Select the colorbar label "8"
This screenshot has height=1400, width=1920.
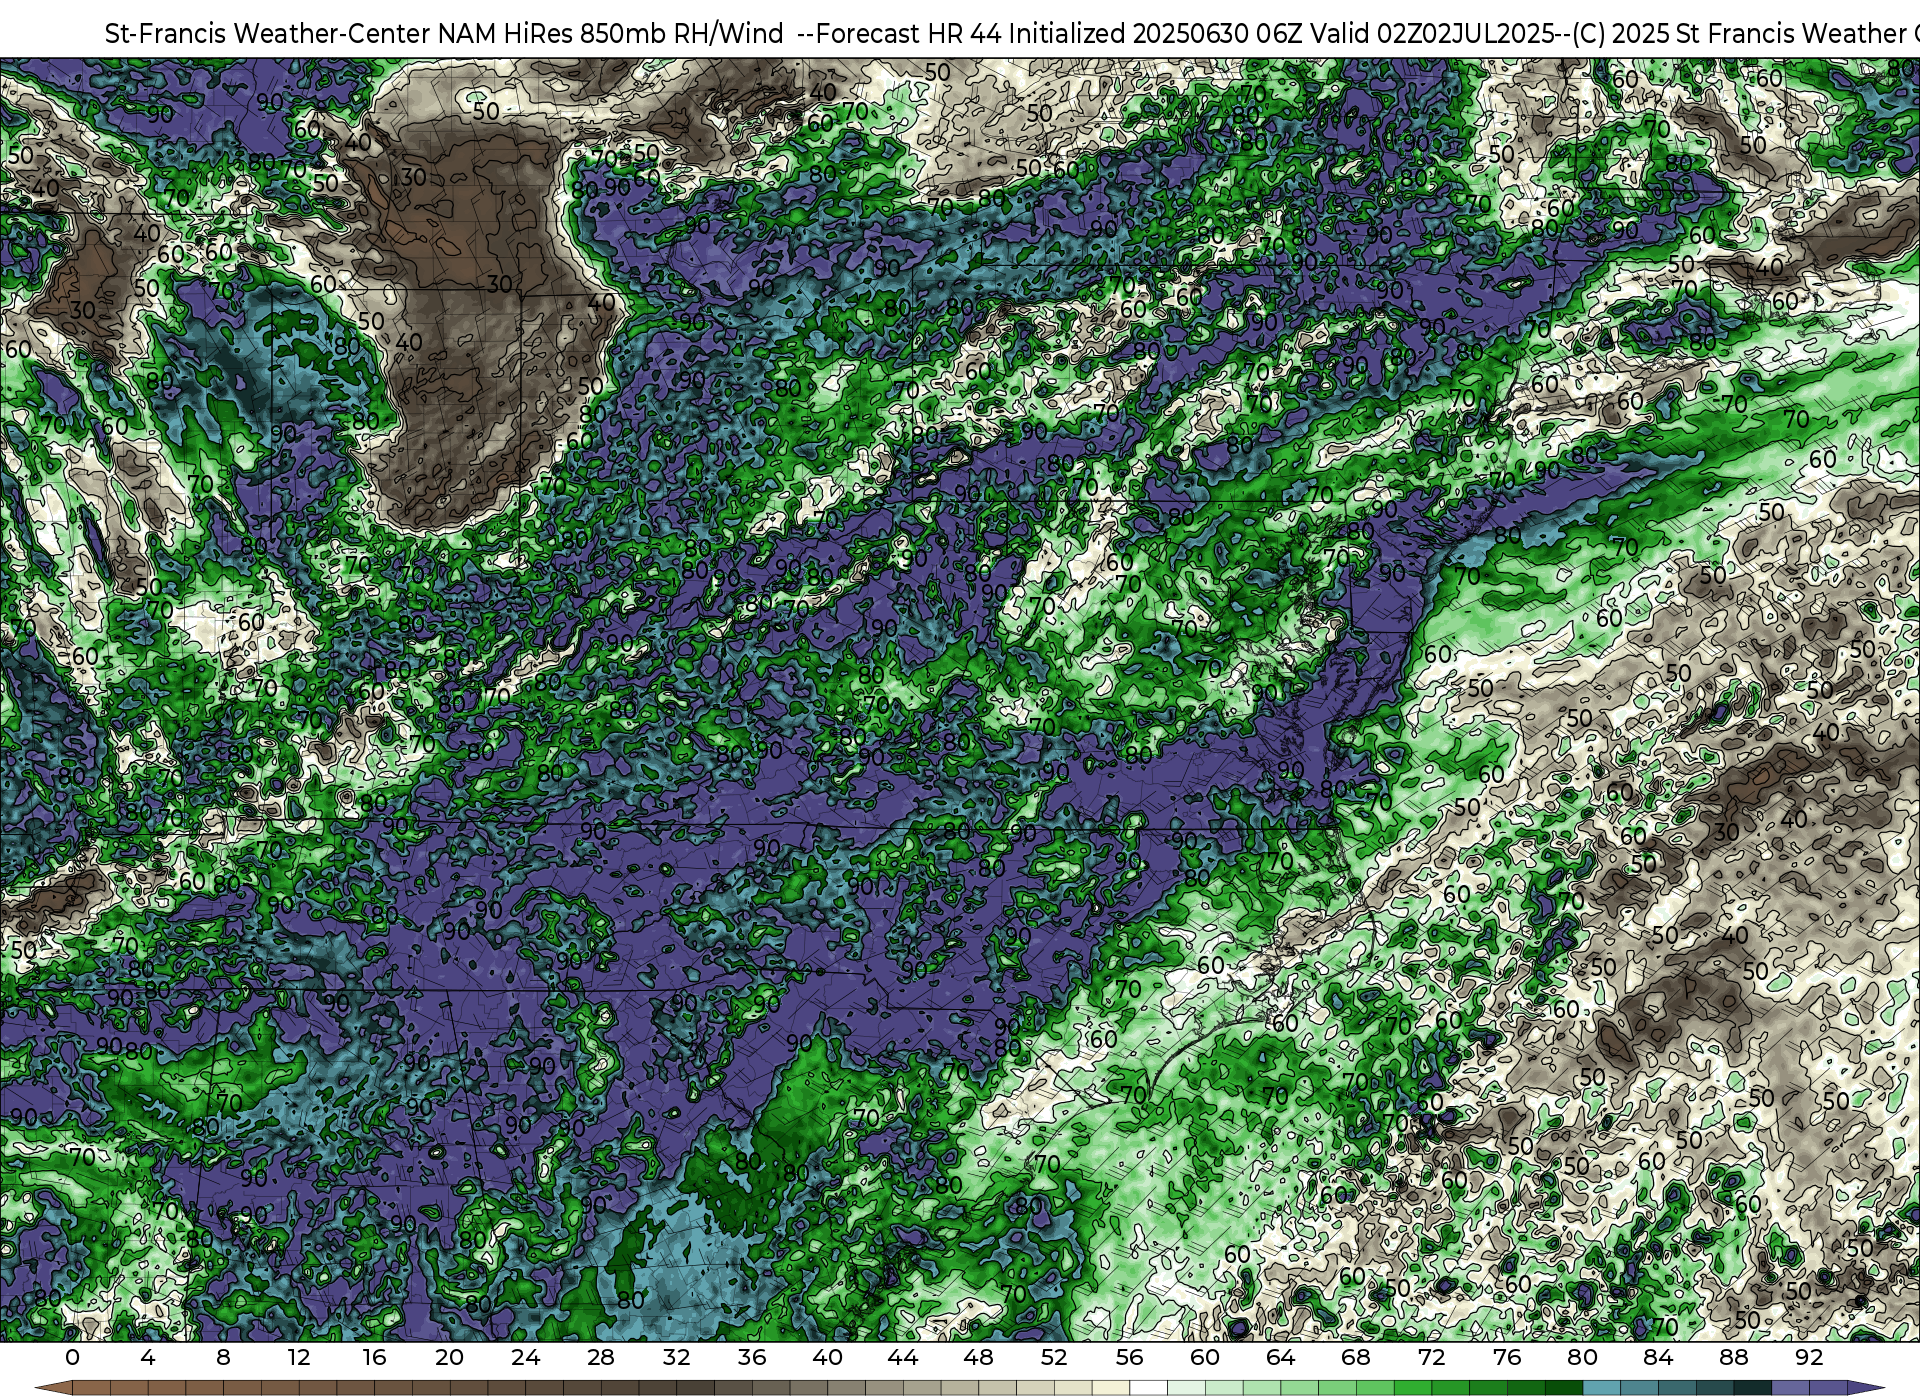click(223, 1357)
